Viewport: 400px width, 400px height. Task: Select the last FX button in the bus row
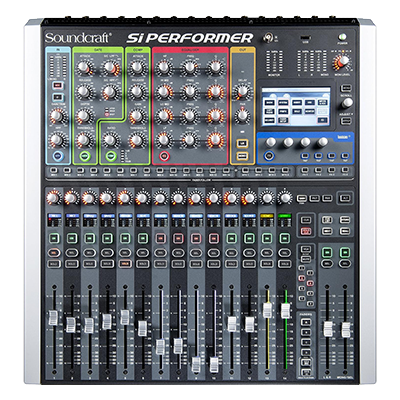point(344,171)
